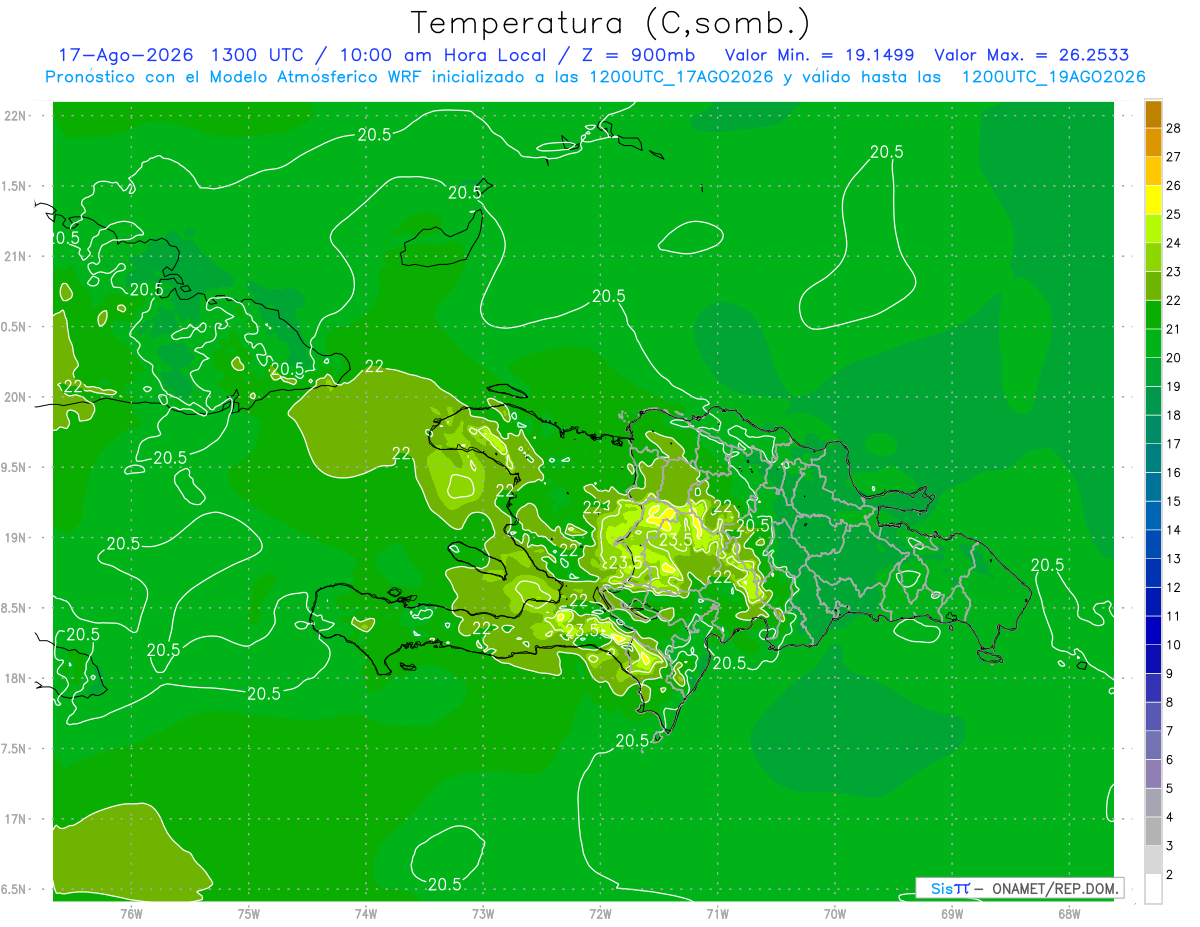
Task: Click legend value "12" on color bar
Action: click(x=1173, y=587)
